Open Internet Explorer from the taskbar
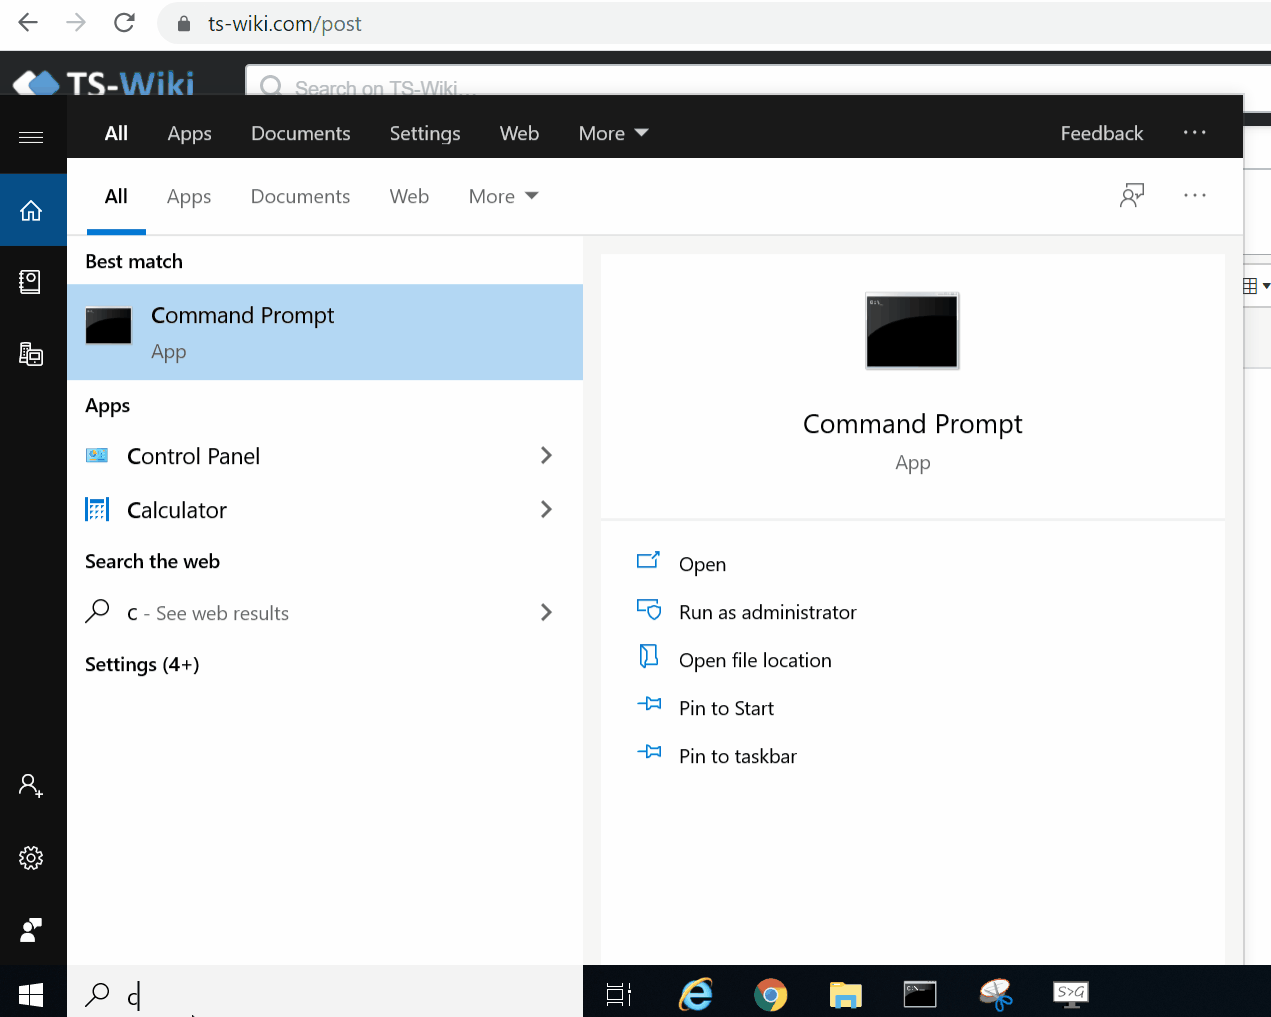1271x1017 pixels. (696, 994)
